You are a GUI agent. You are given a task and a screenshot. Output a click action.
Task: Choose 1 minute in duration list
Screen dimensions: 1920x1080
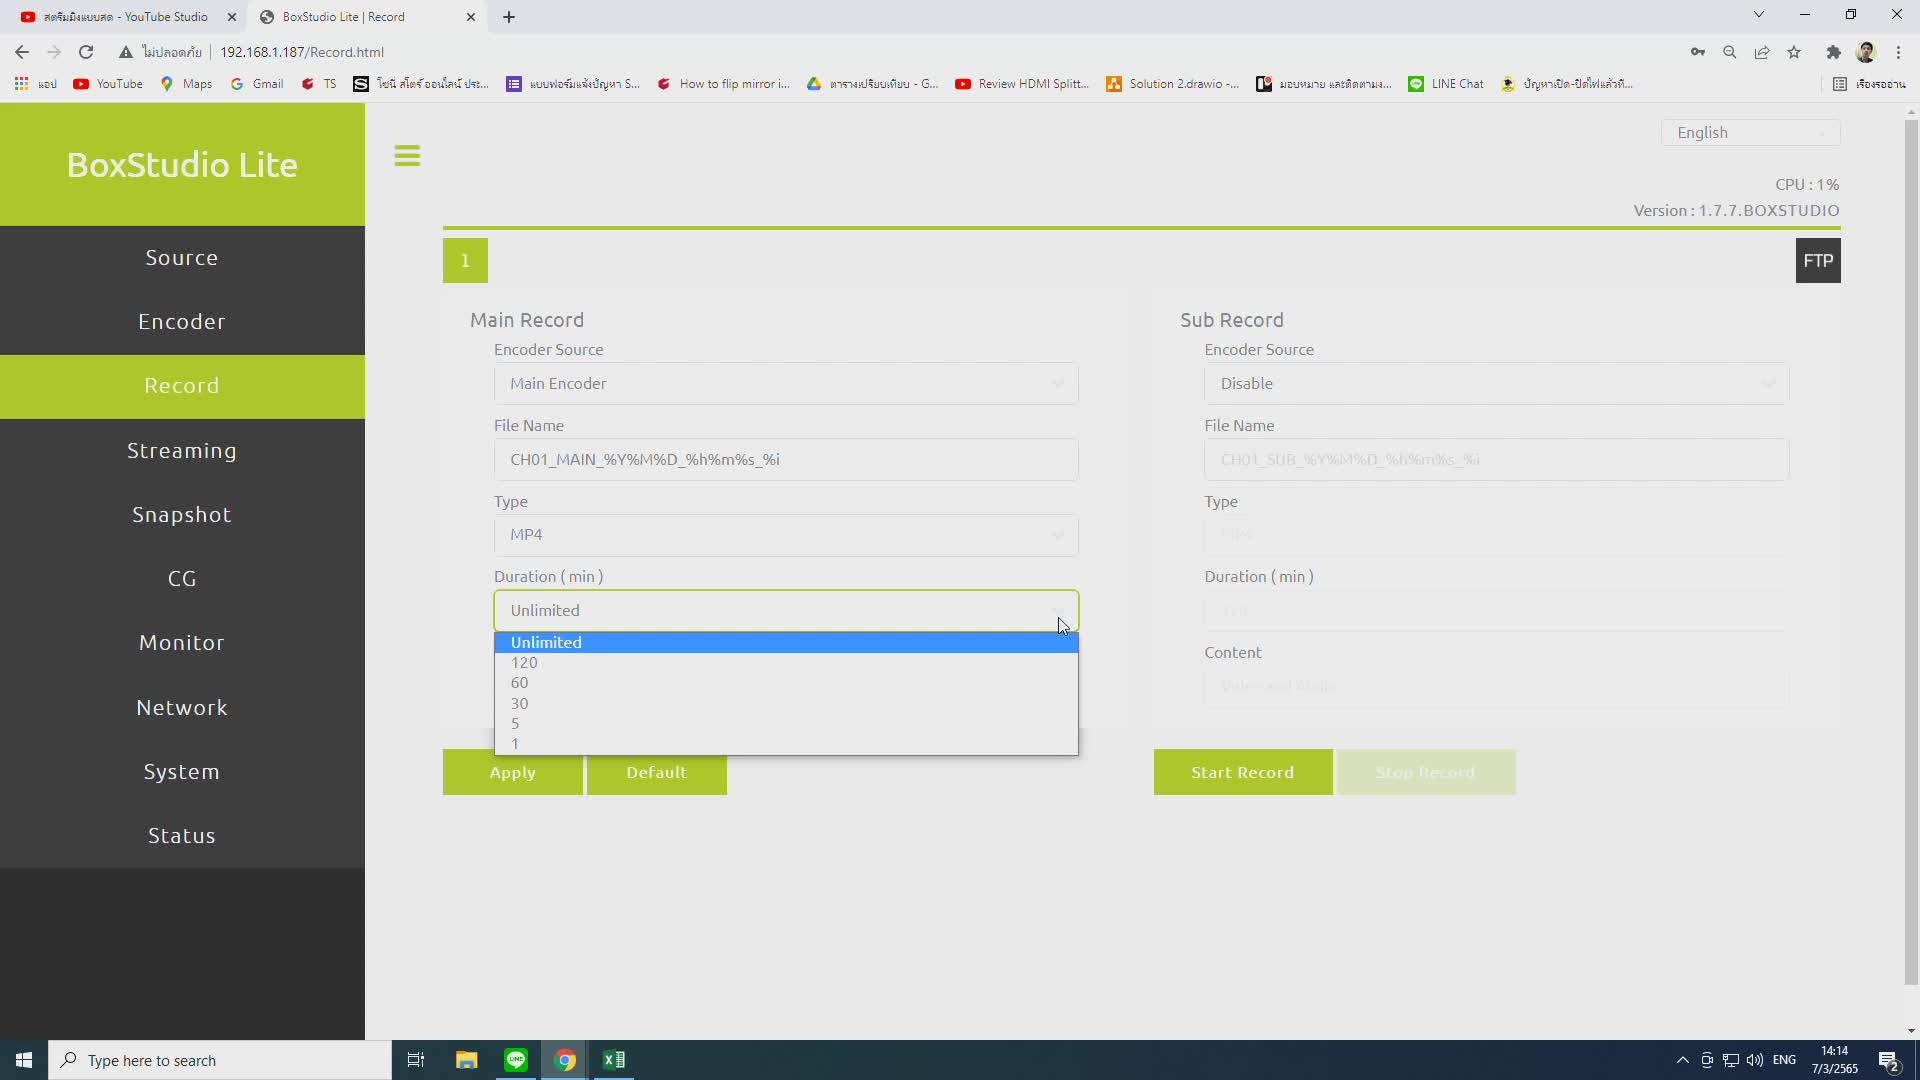[x=786, y=744]
